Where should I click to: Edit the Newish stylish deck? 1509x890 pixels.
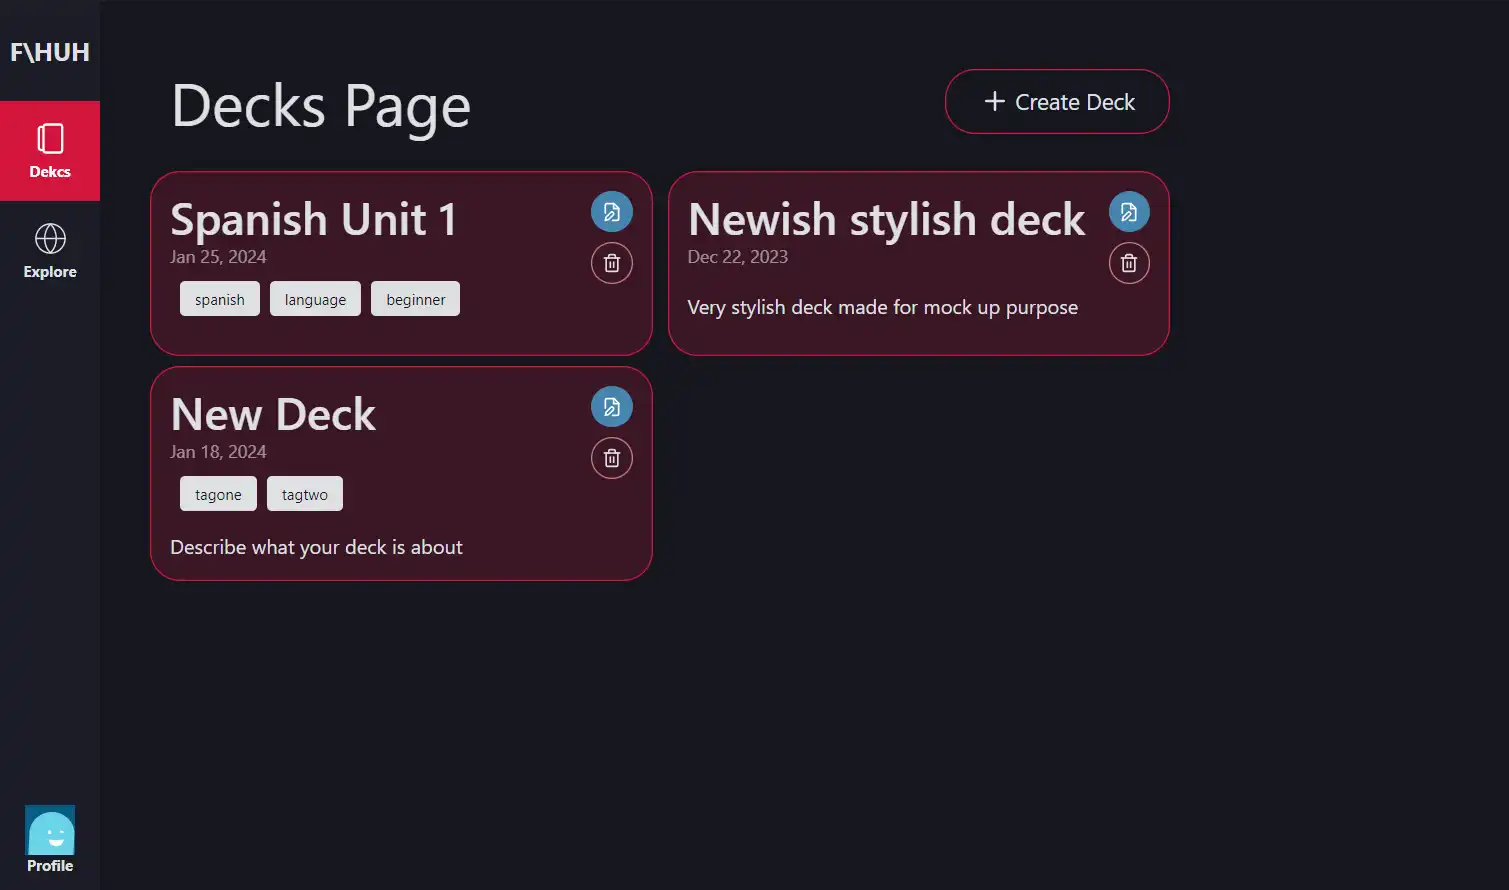point(1128,211)
